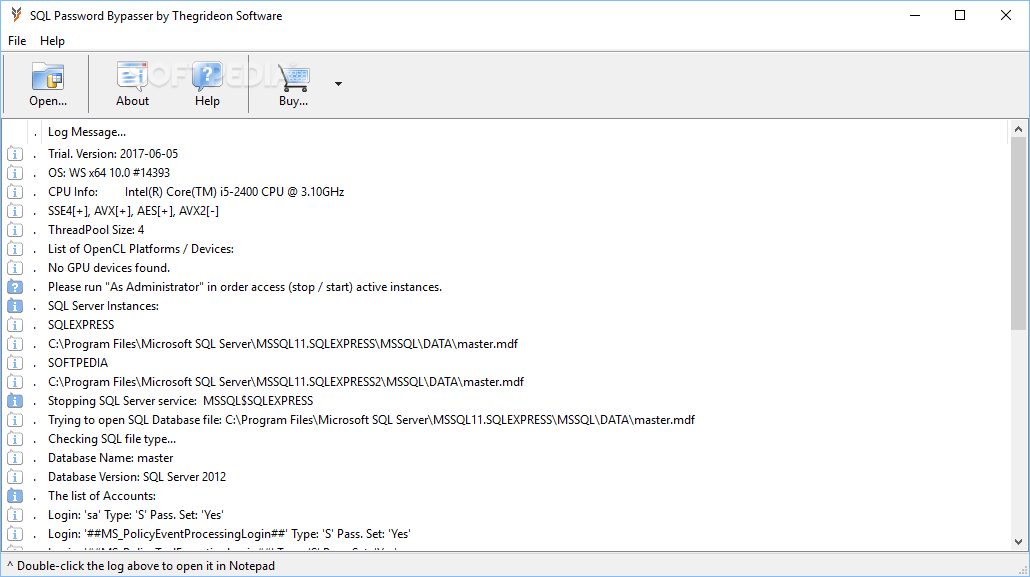Click info icon beside Trying to open SQL Database
The height and width of the screenshot is (577, 1030).
pyautogui.click(x=14, y=421)
